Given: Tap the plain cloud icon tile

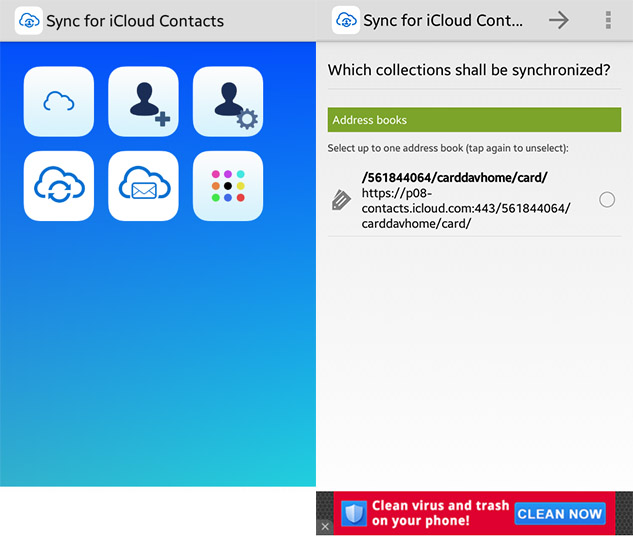Looking at the screenshot, I should pos(59,101).
